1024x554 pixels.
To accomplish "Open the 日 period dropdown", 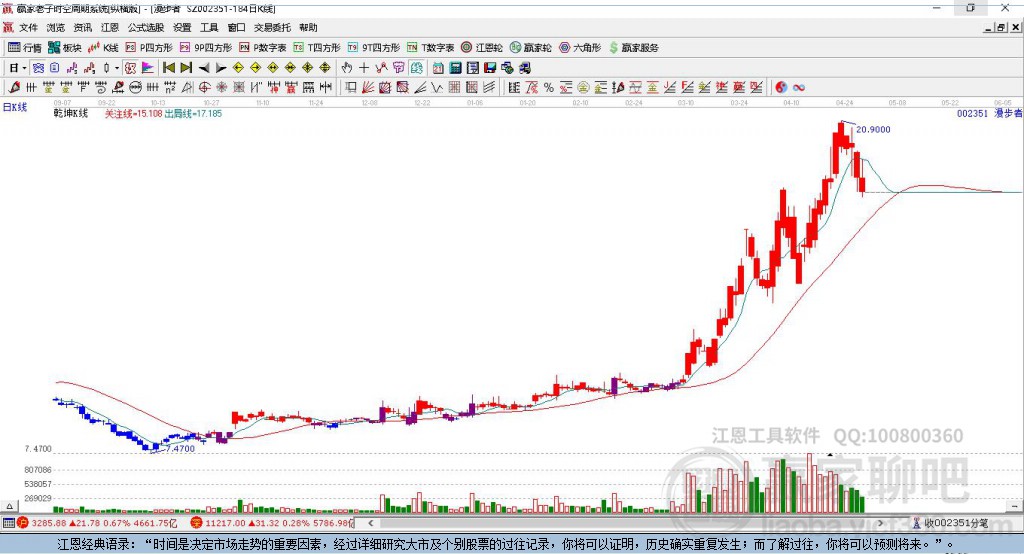I will [x=18, y=68].
